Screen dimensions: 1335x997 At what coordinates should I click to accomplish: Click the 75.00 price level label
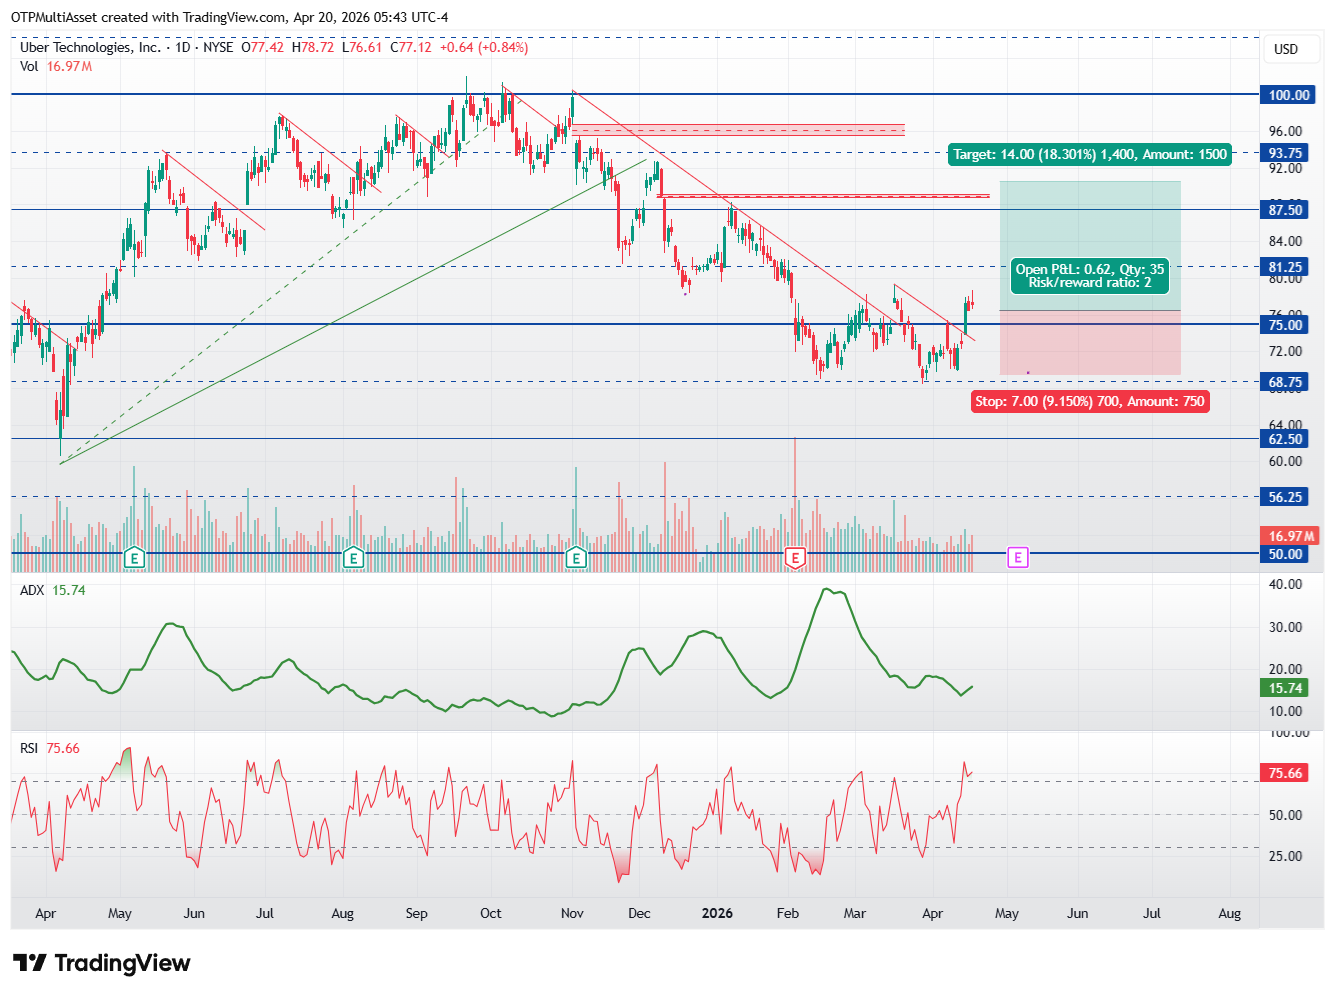[x=1286, y=325]
